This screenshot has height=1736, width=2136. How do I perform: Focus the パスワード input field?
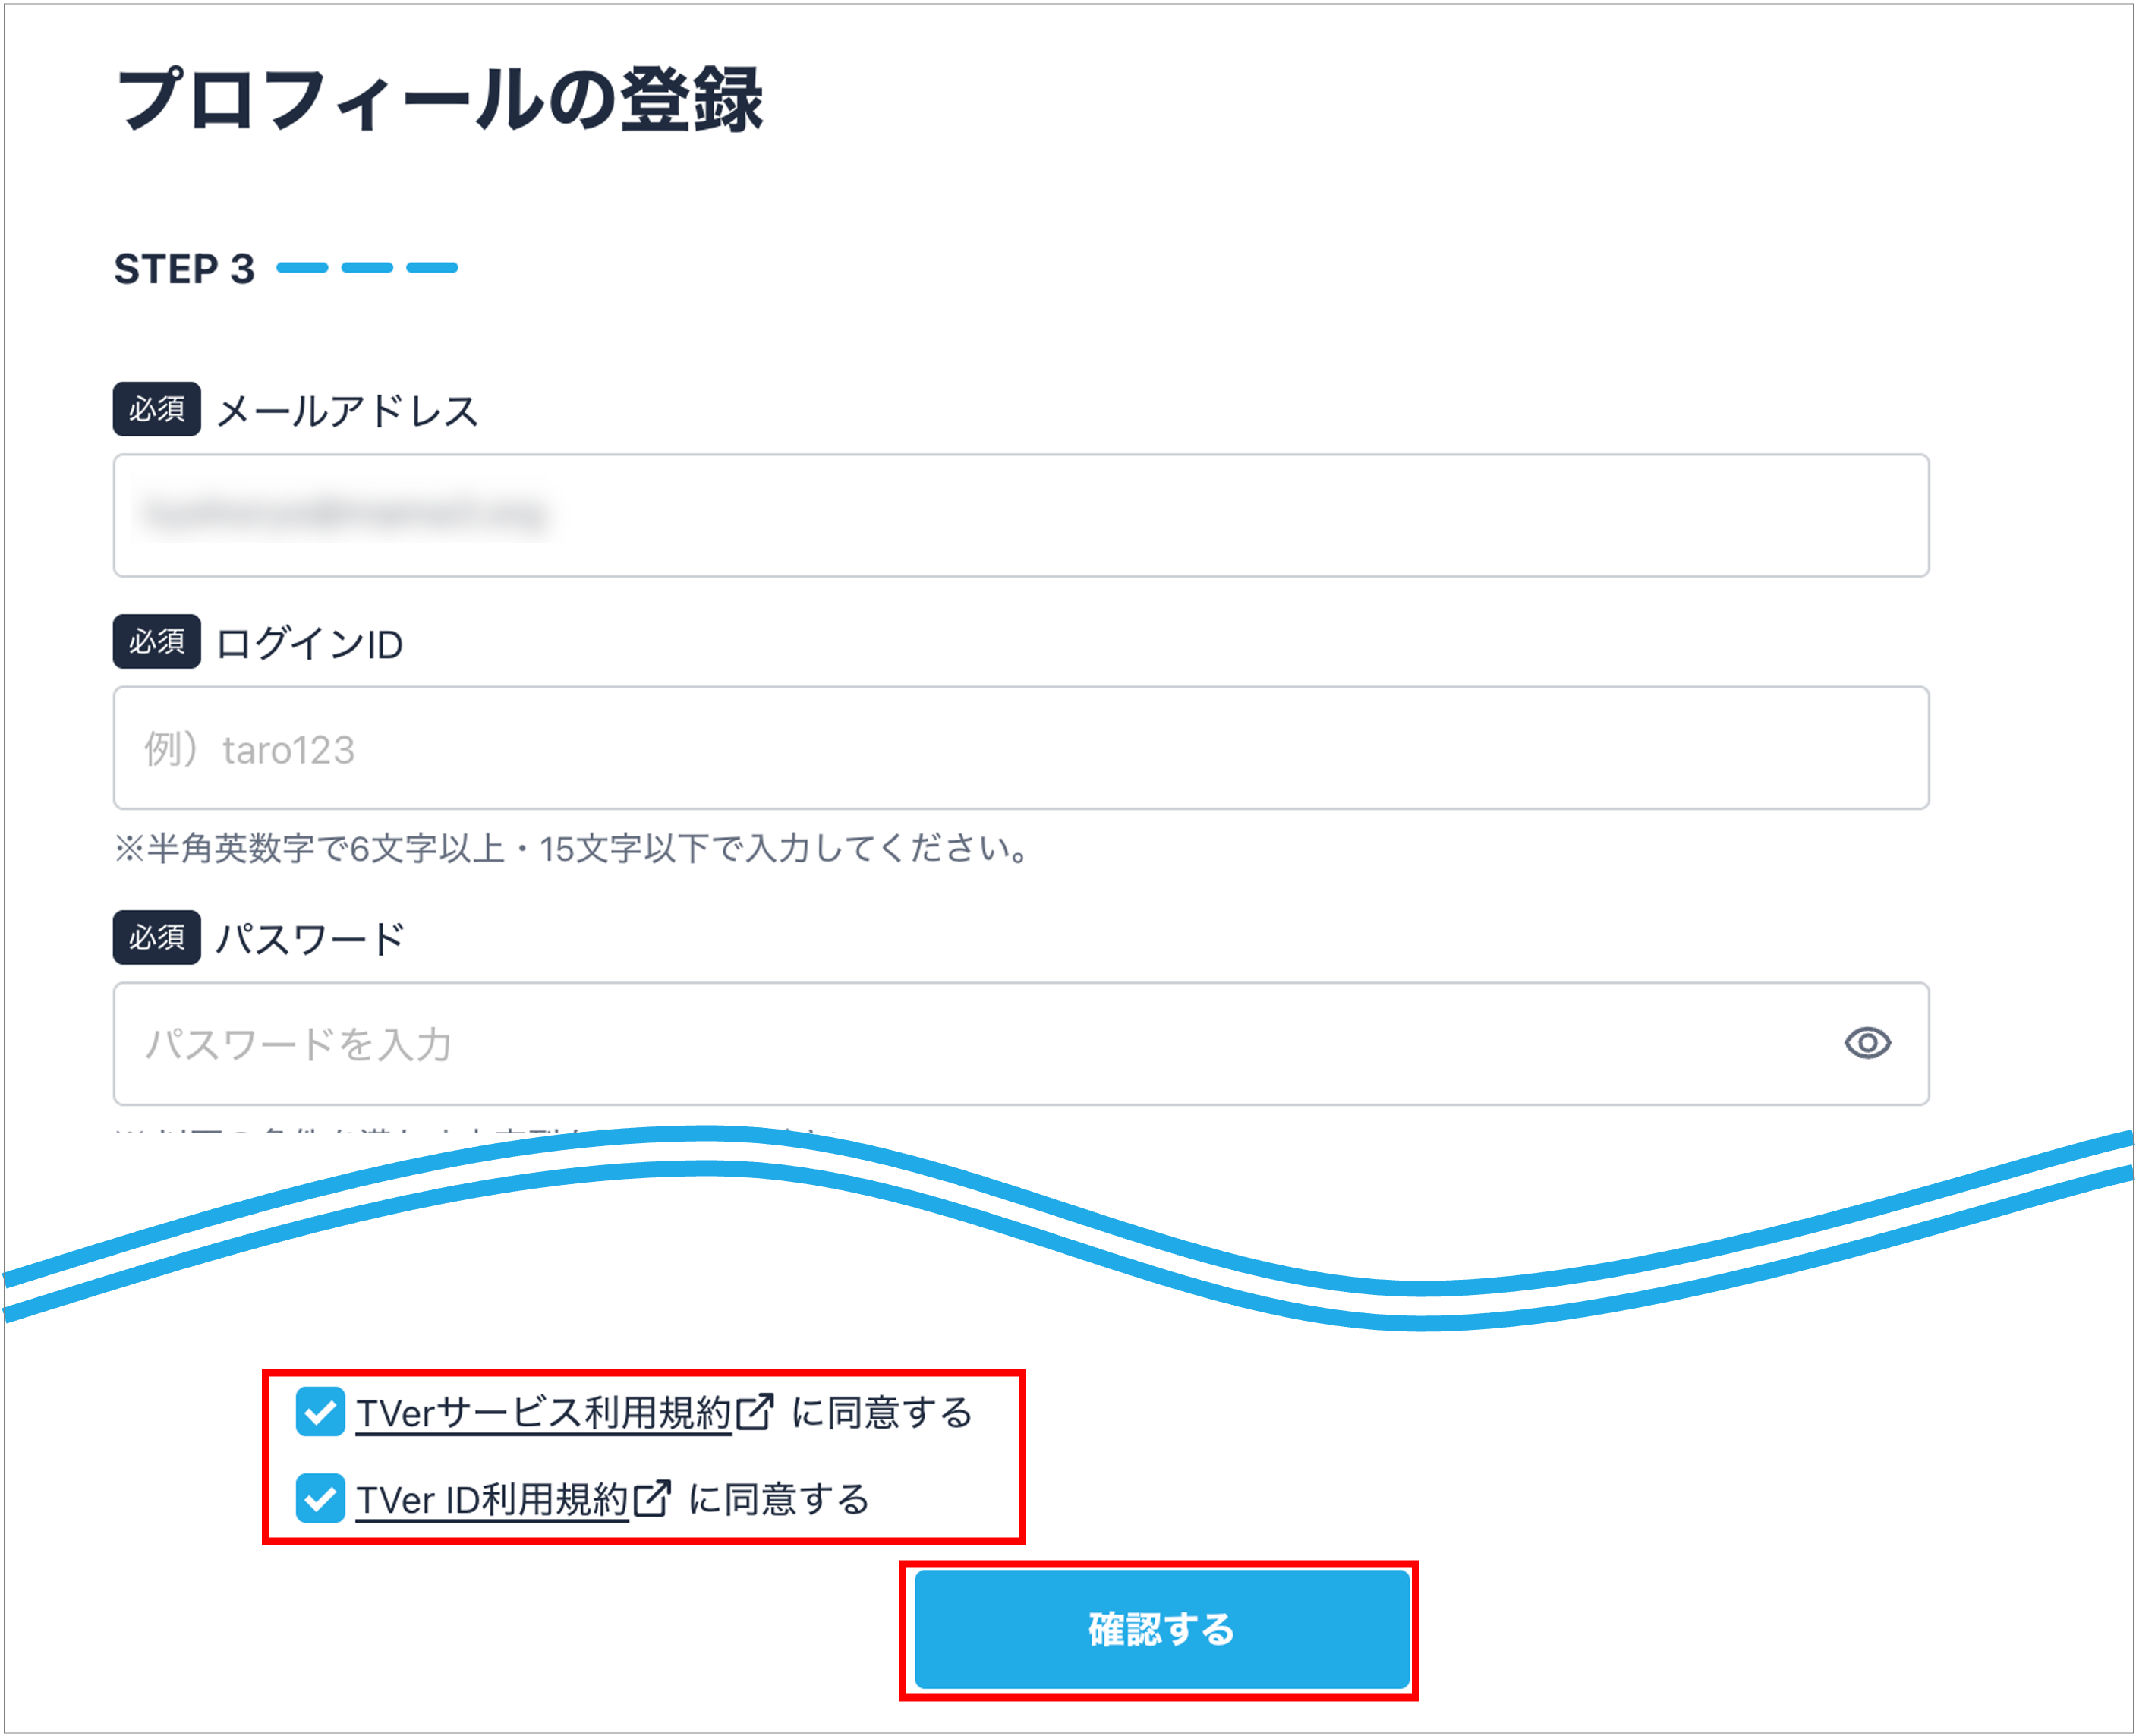1020,1043
